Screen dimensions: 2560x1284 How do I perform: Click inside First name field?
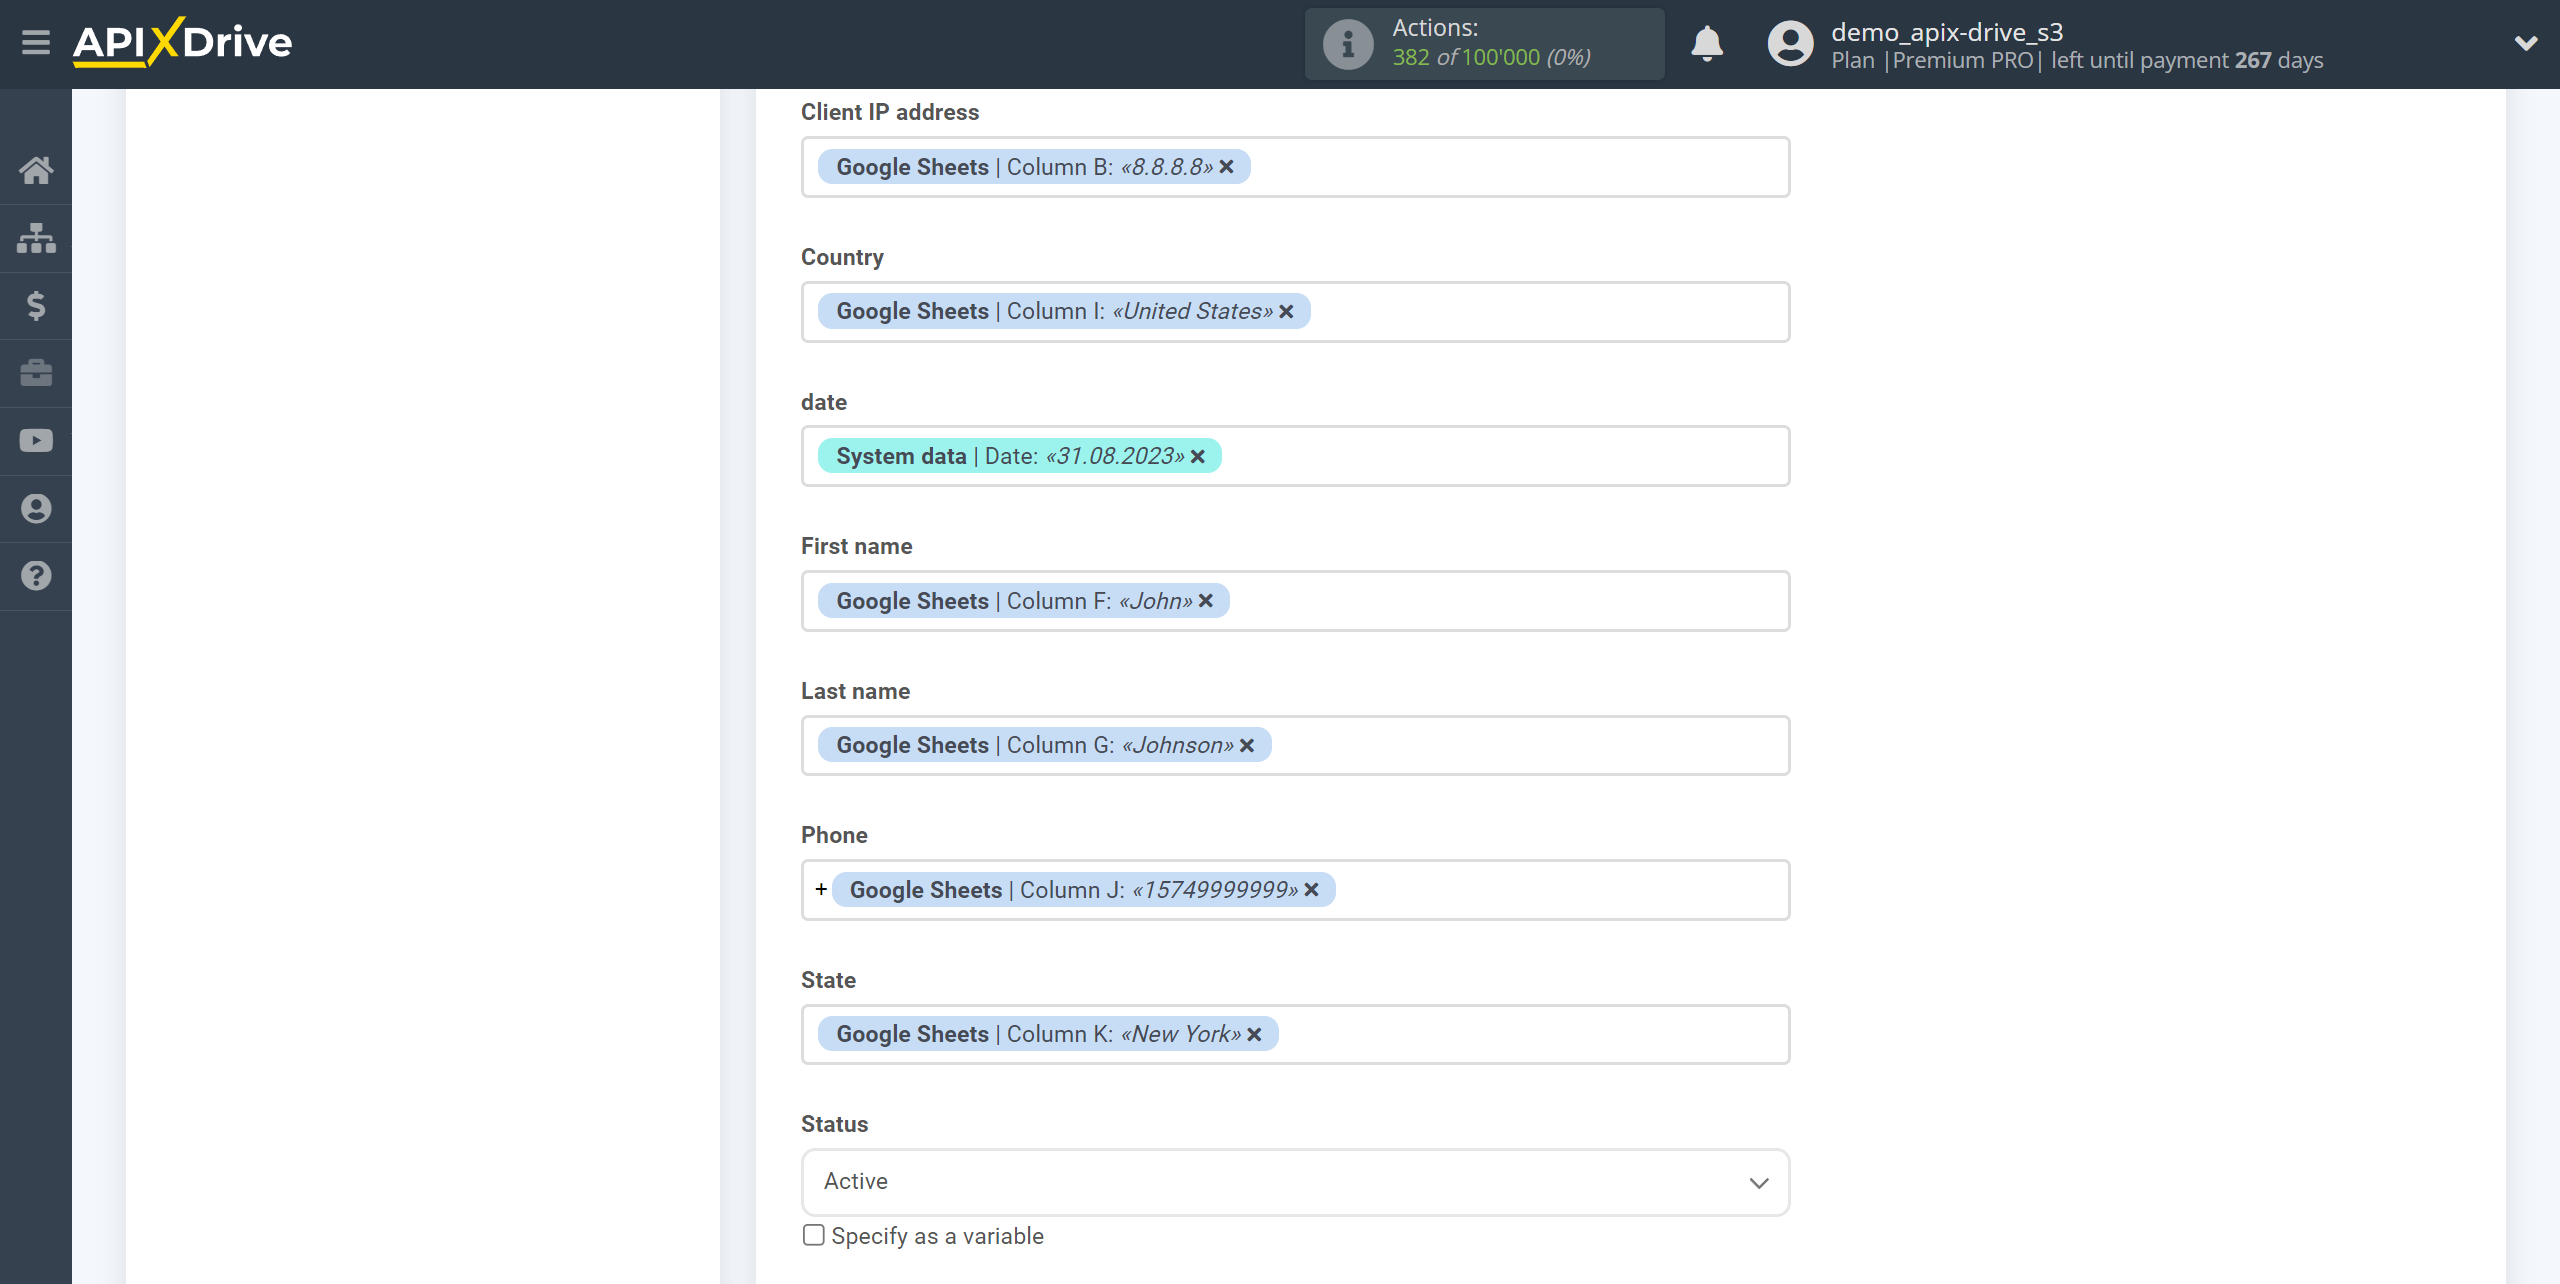(x=1295, y=601)
